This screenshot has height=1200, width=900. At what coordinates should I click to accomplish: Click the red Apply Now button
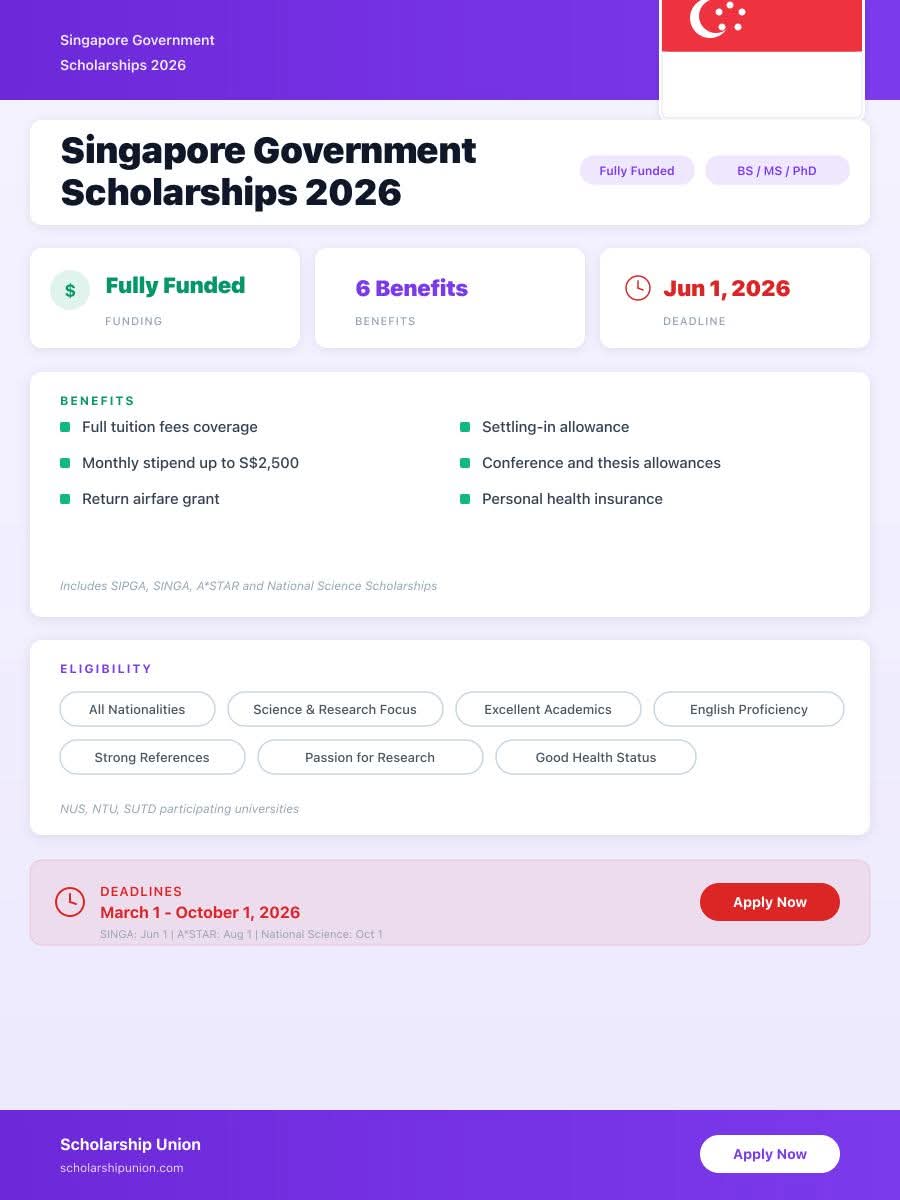770,901
